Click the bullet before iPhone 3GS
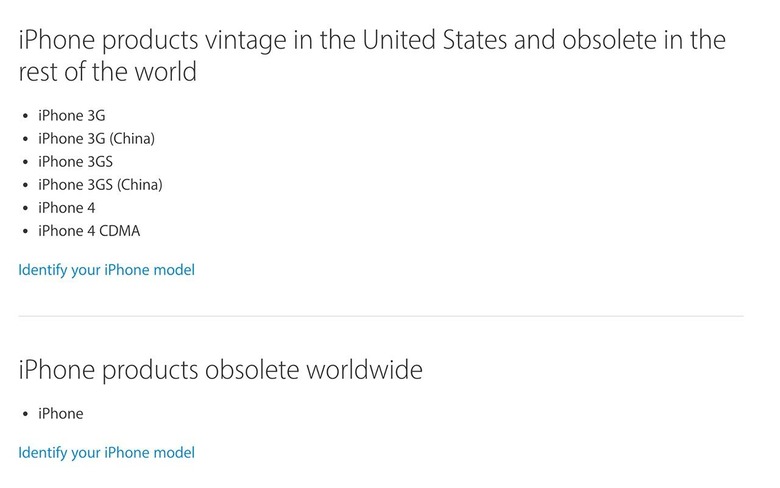The width and height of the screenshot is (780, 488). (x=25, y=162)
